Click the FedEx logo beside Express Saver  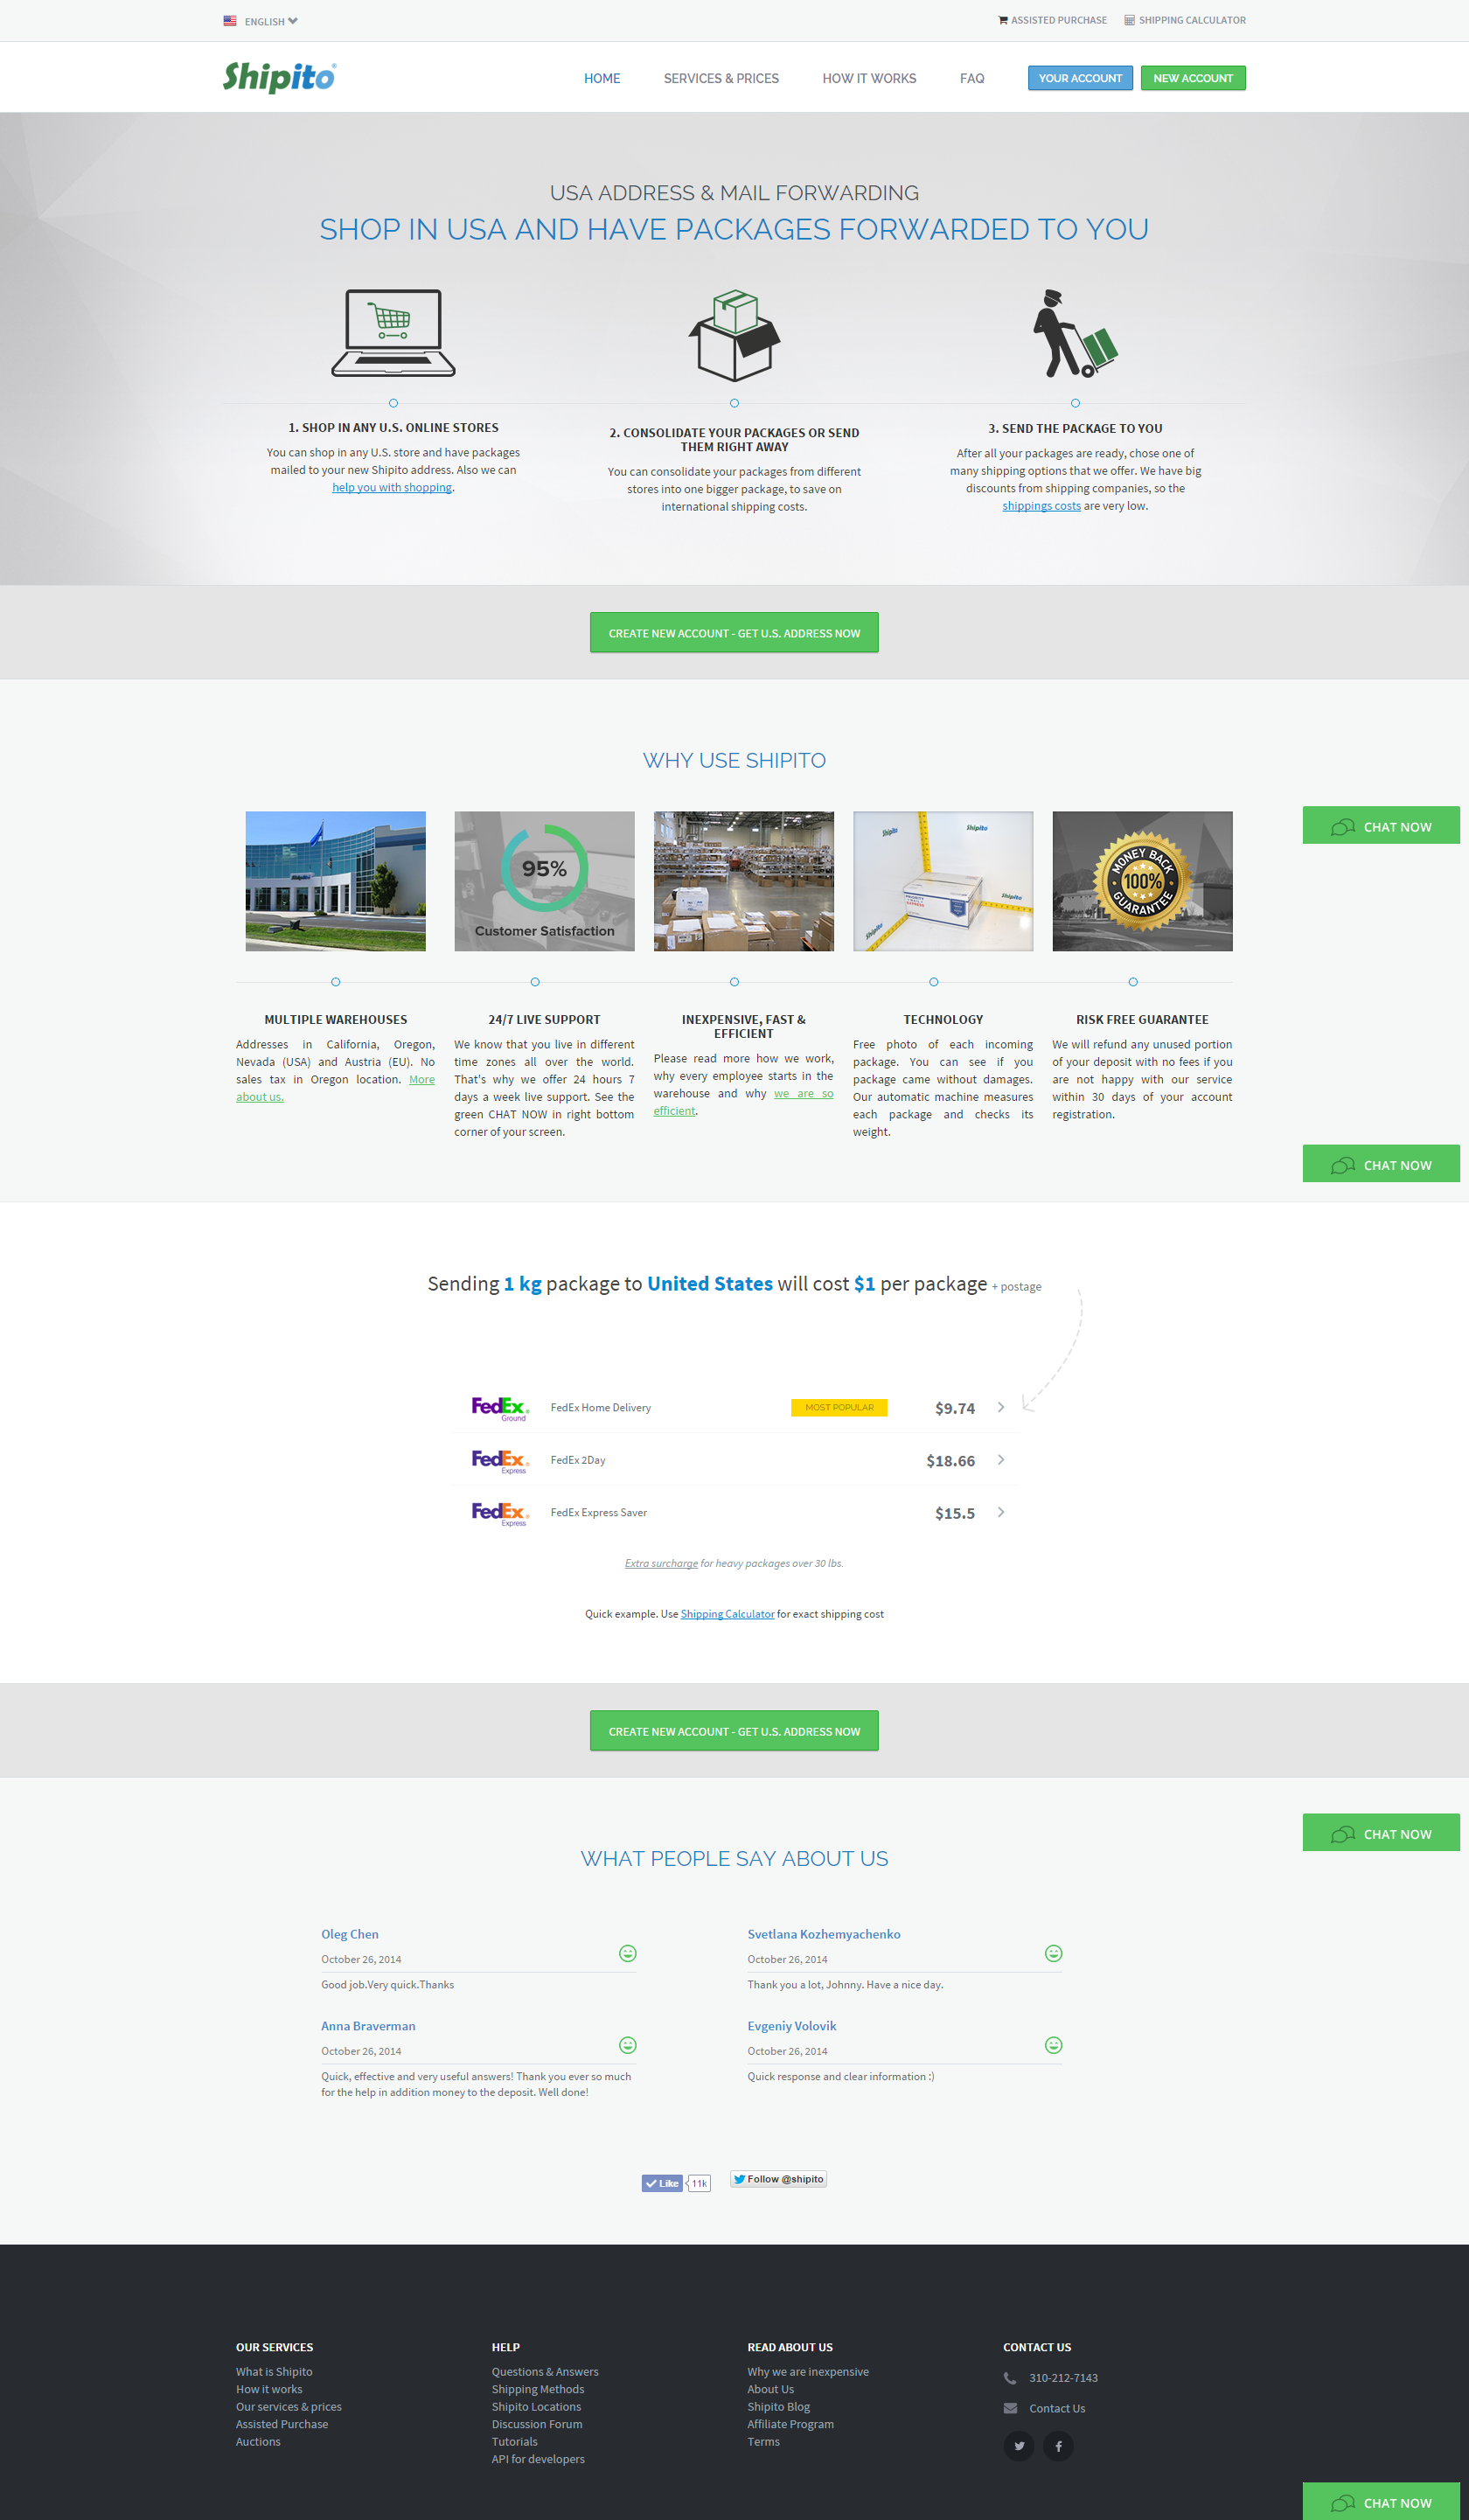pyautogui.click(x=500, y=1513)
